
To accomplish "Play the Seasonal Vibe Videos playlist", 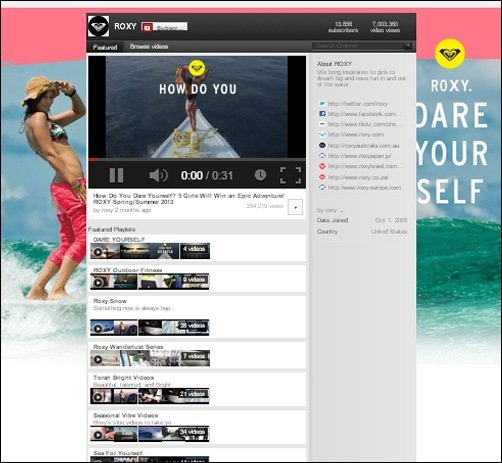I will 98,435.
